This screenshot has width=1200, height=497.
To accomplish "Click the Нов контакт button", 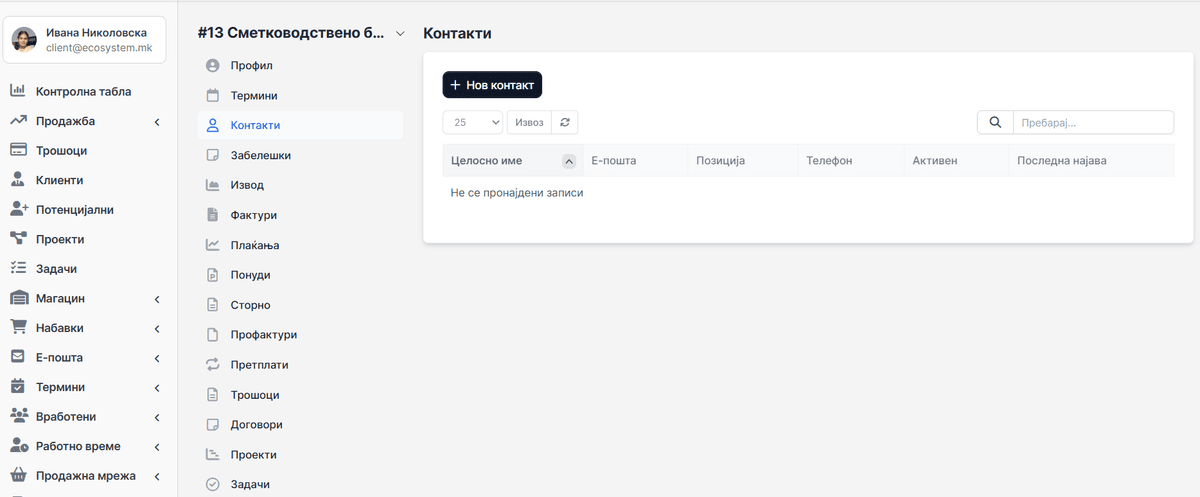I will [x=492, y=85].
